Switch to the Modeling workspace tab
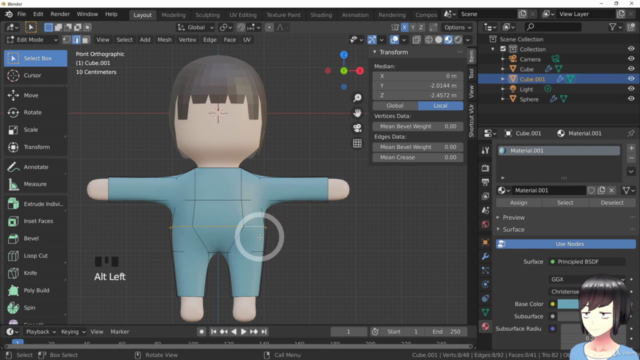The width and height of the screenshot is (640, 360). [173, 15]
